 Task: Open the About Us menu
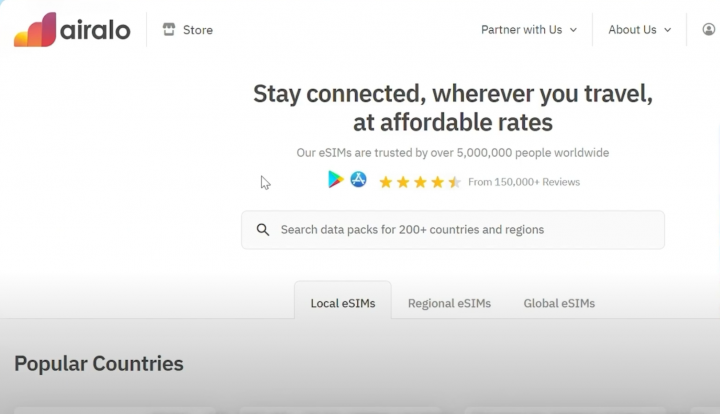(632, 30)
